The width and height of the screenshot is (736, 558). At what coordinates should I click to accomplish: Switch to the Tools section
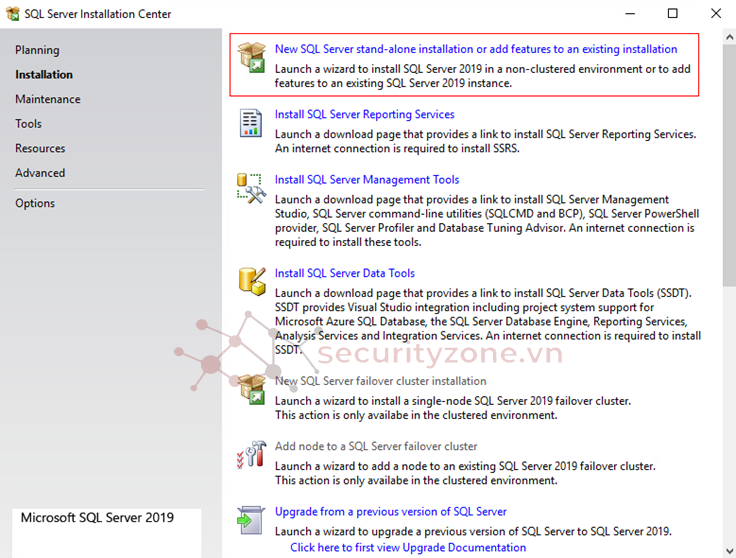coord(29,124)
